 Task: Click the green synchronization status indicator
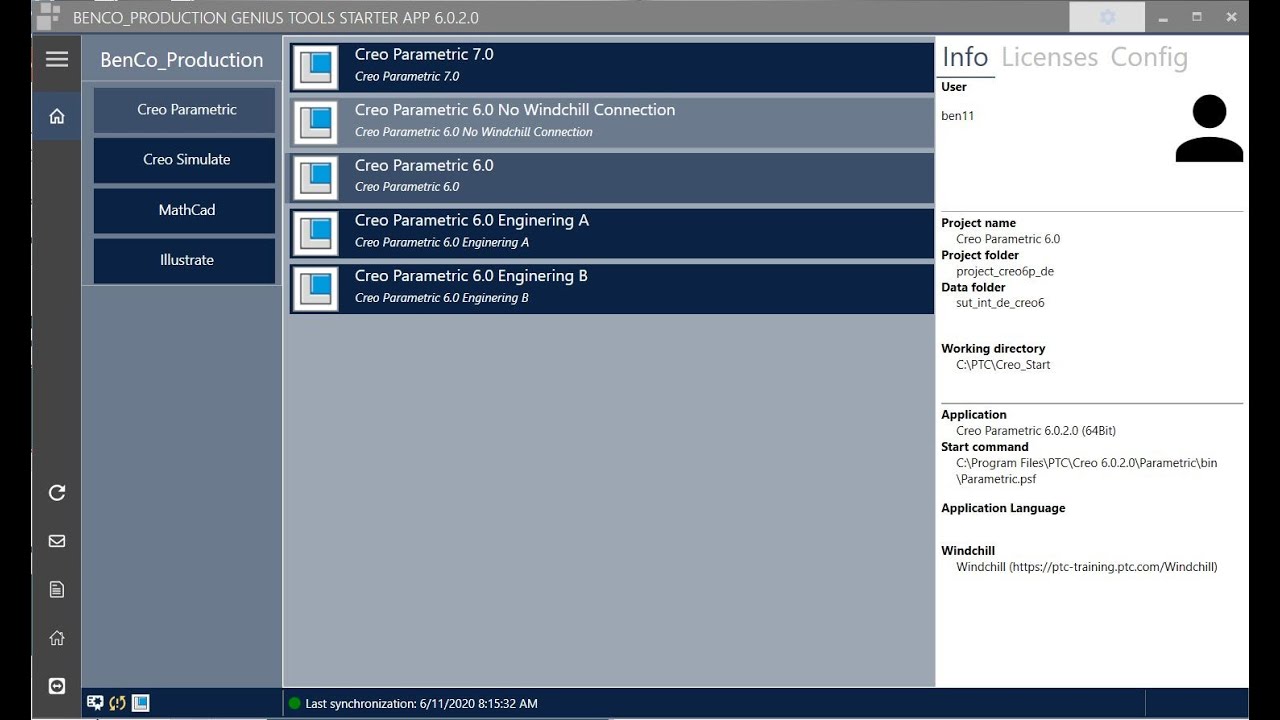point(294,703)
